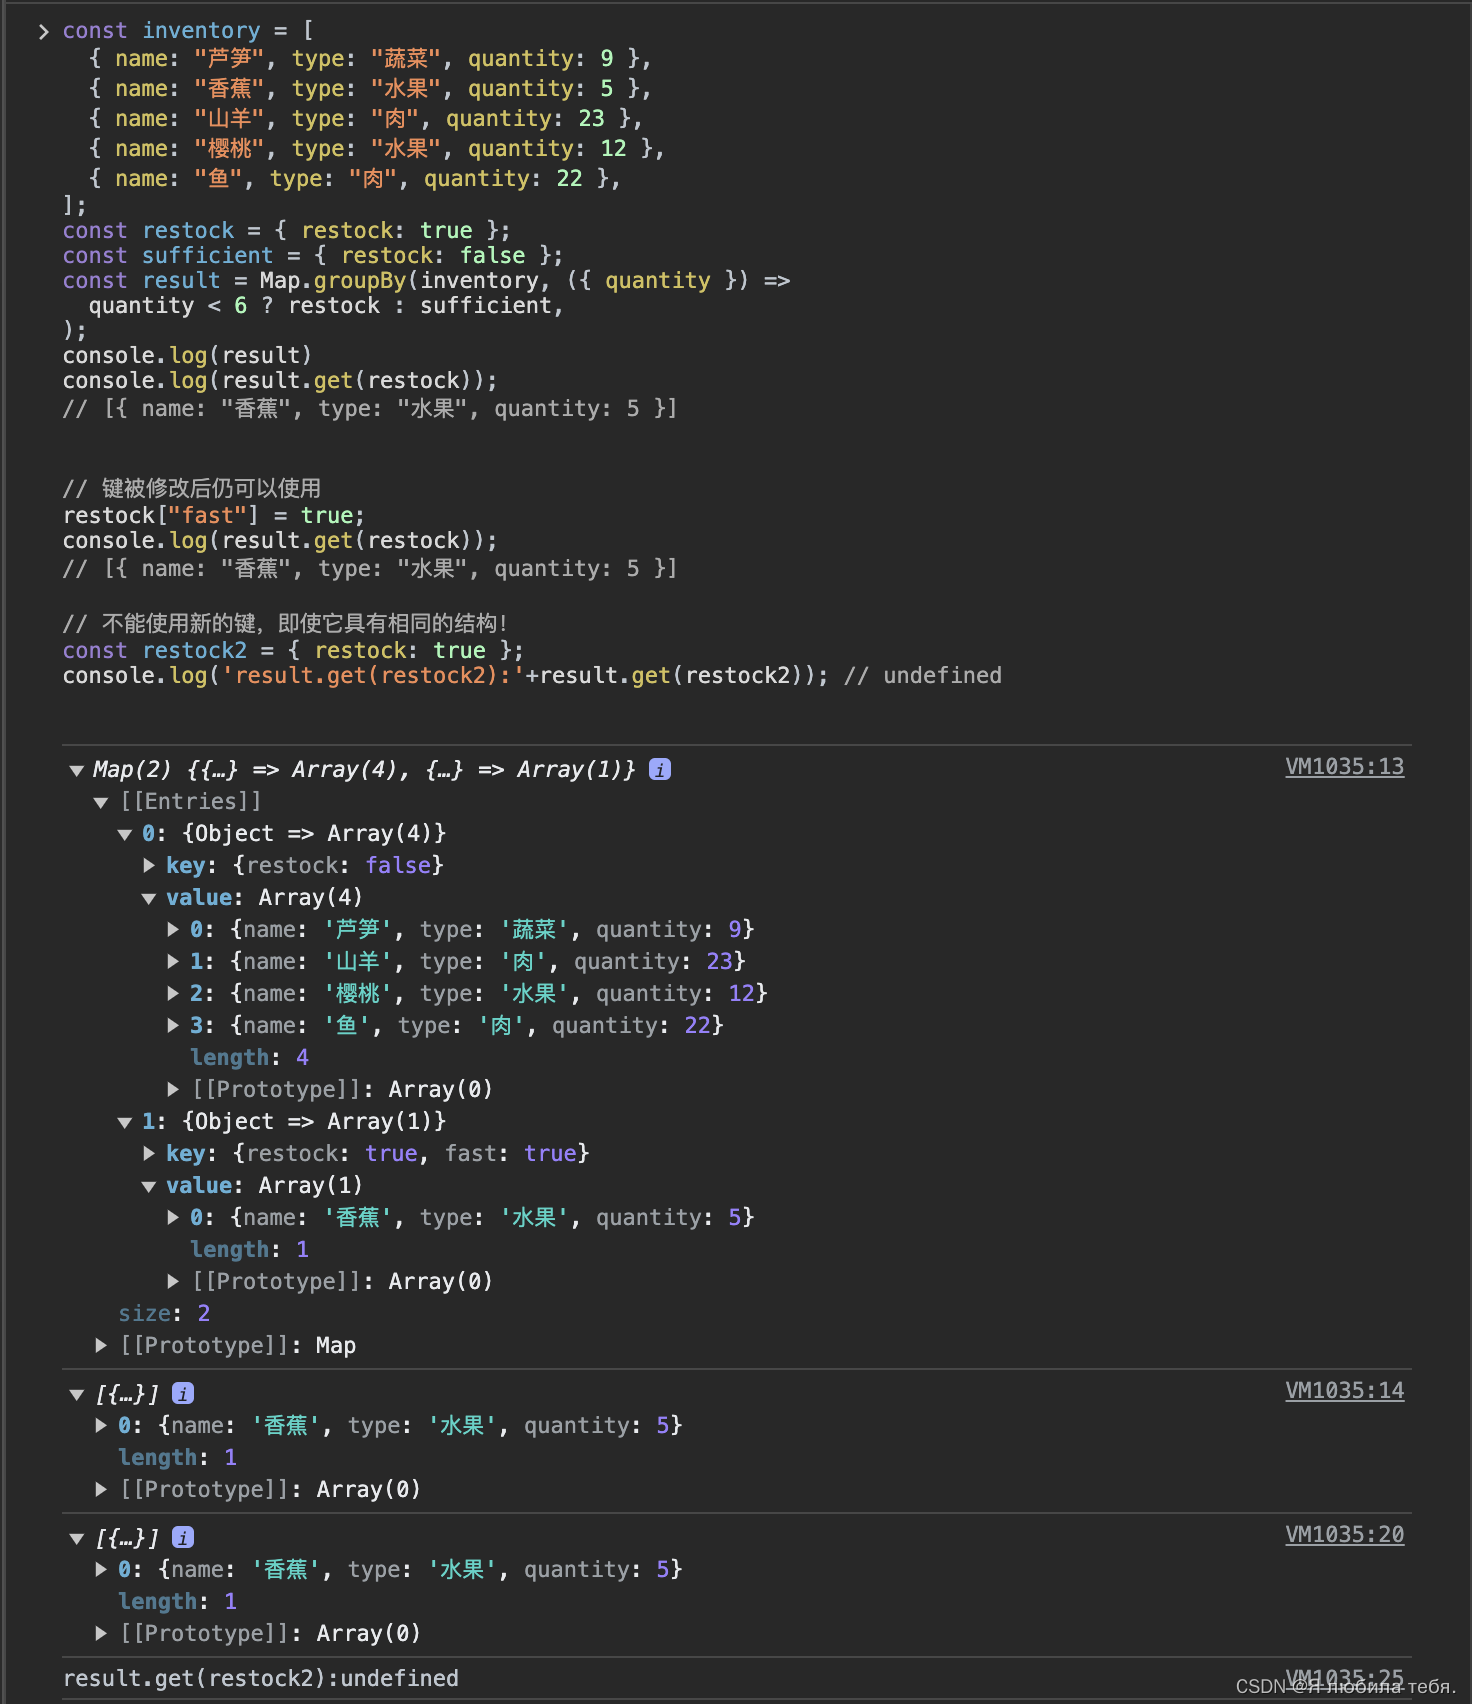Expand [[Prototype]] in VM1035:20 output
1472x1704 pixels.
point(100,1633)
